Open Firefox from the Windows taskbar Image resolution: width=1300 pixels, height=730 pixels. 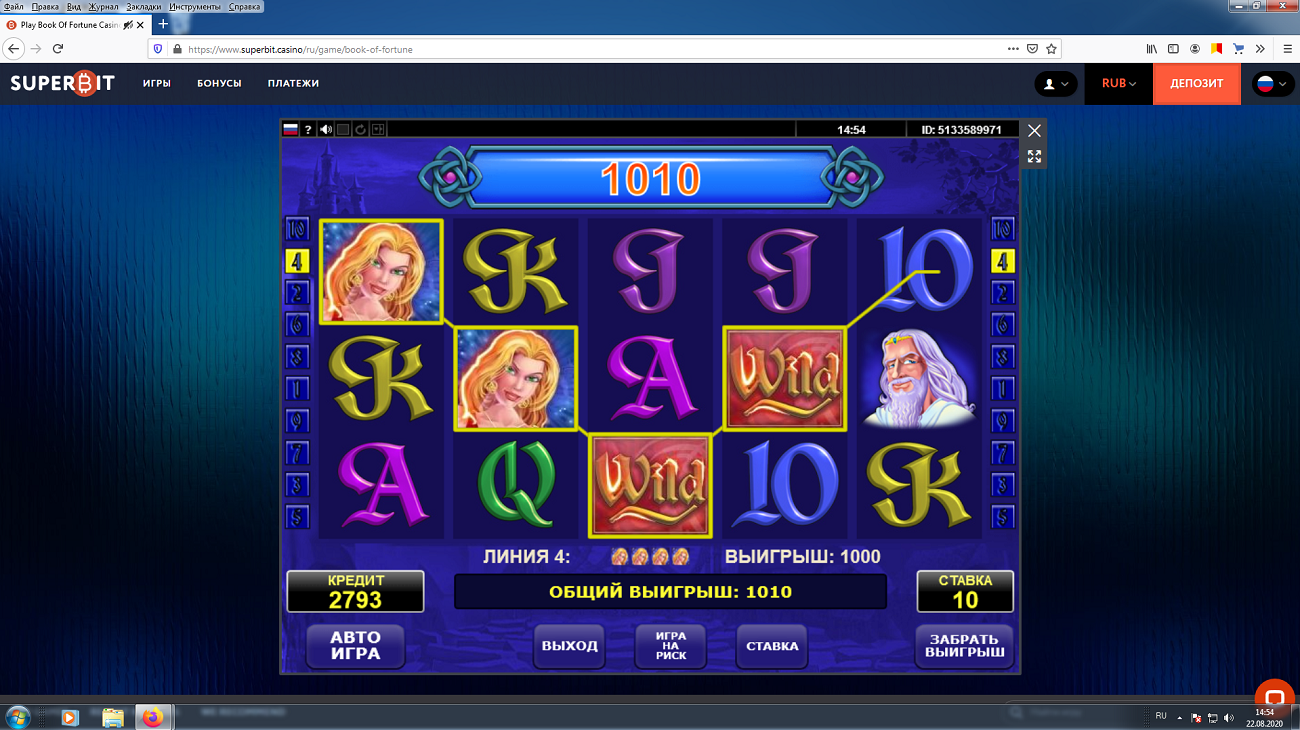pyautogui.click(x=152, y=717)
